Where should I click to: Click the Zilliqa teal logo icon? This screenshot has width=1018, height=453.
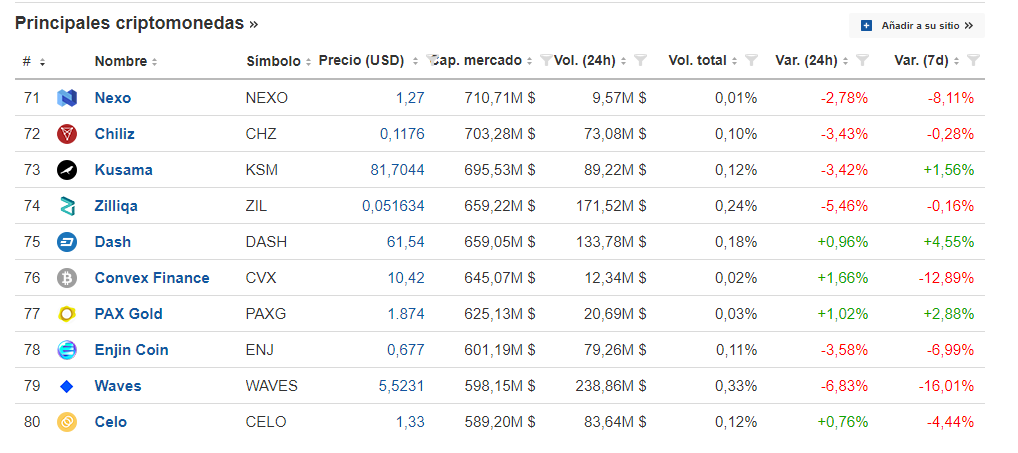(x=67, y=206)
